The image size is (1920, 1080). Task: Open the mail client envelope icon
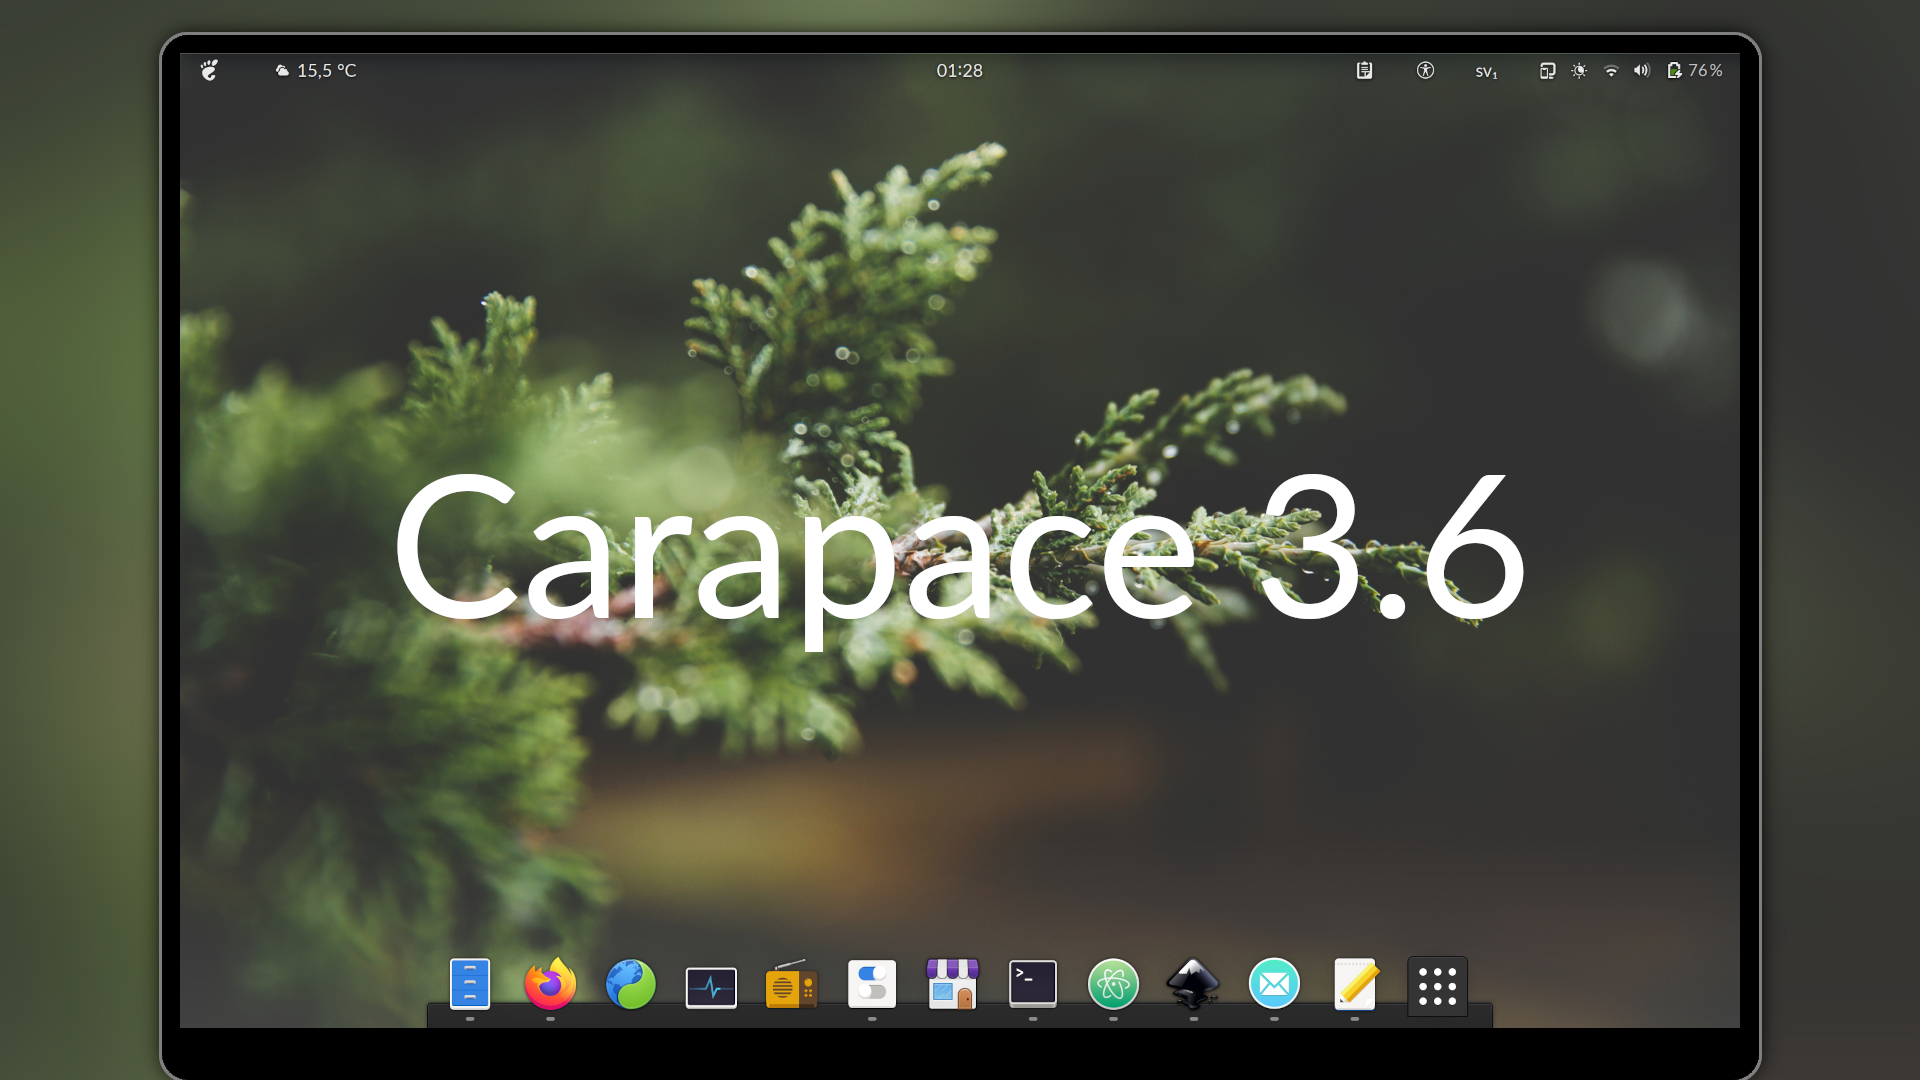(1274, 984)
